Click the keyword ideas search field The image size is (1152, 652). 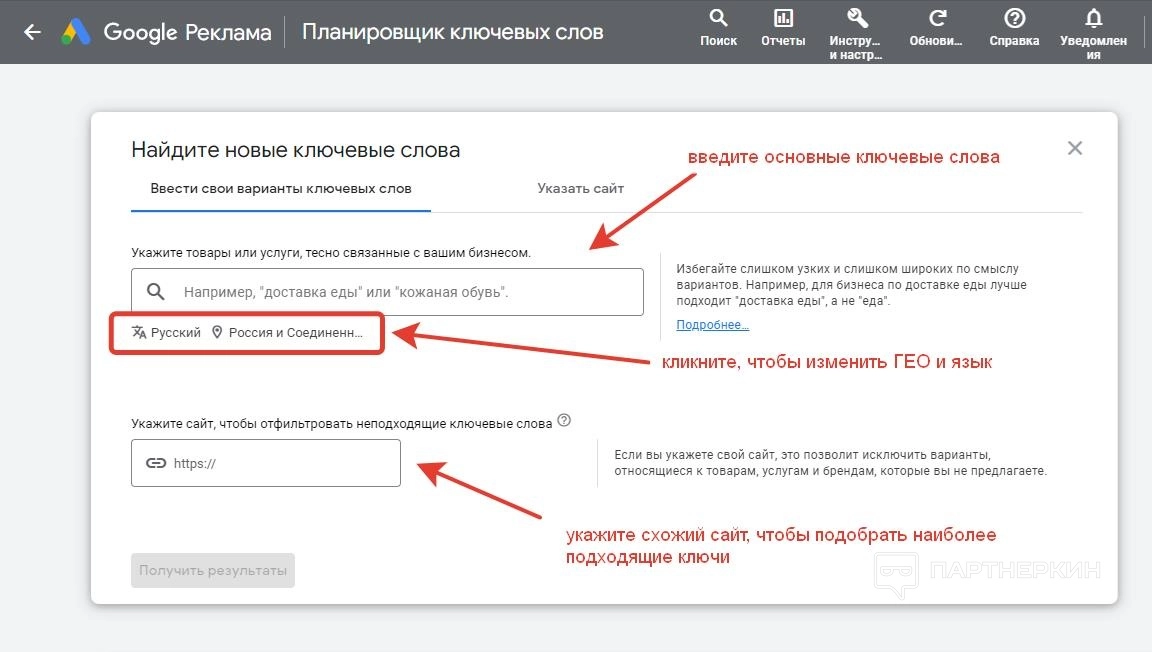click(387, 292)
